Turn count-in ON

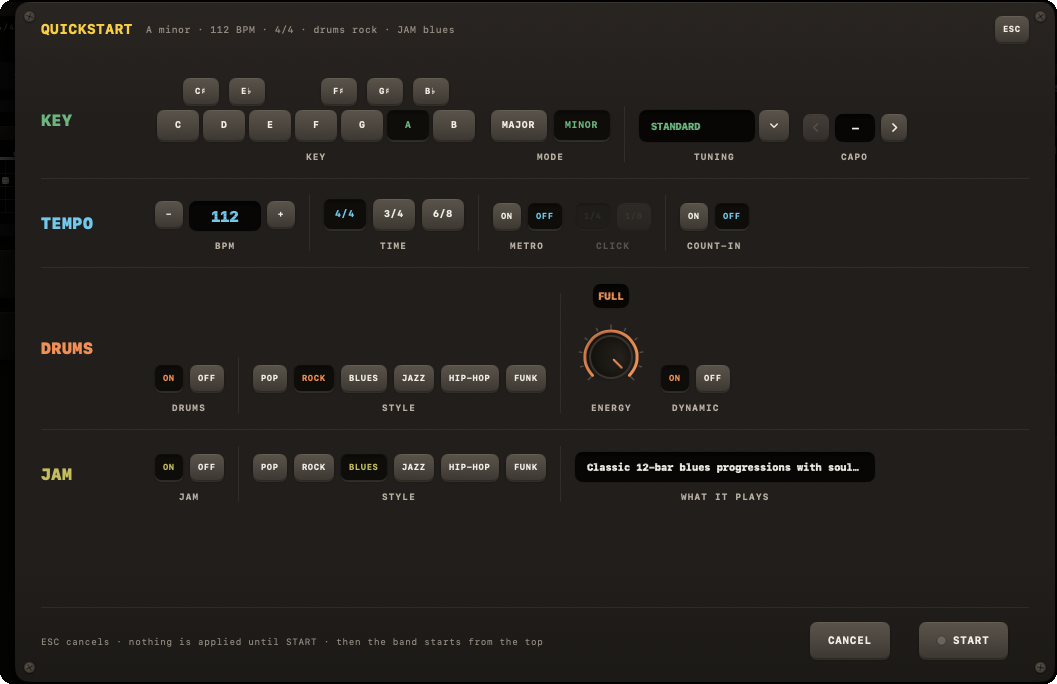coord(694,216)
